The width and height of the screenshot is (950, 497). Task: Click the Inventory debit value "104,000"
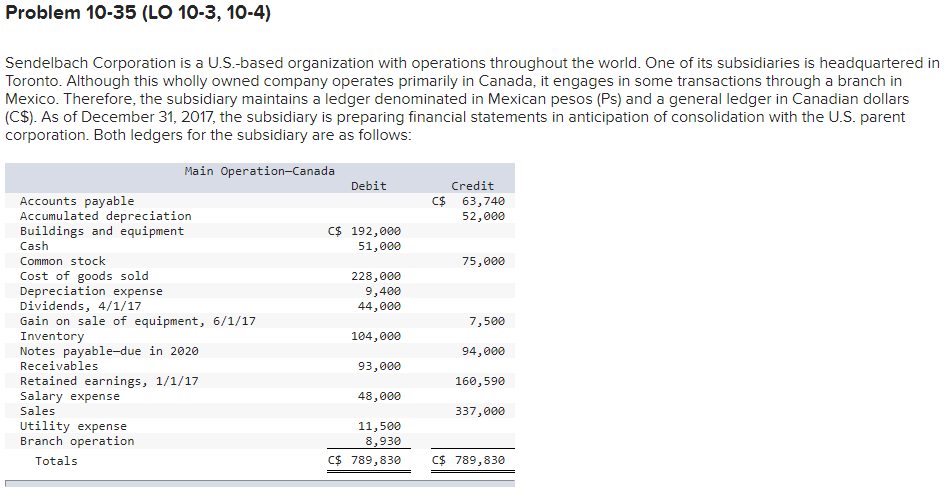coord(376,336)
